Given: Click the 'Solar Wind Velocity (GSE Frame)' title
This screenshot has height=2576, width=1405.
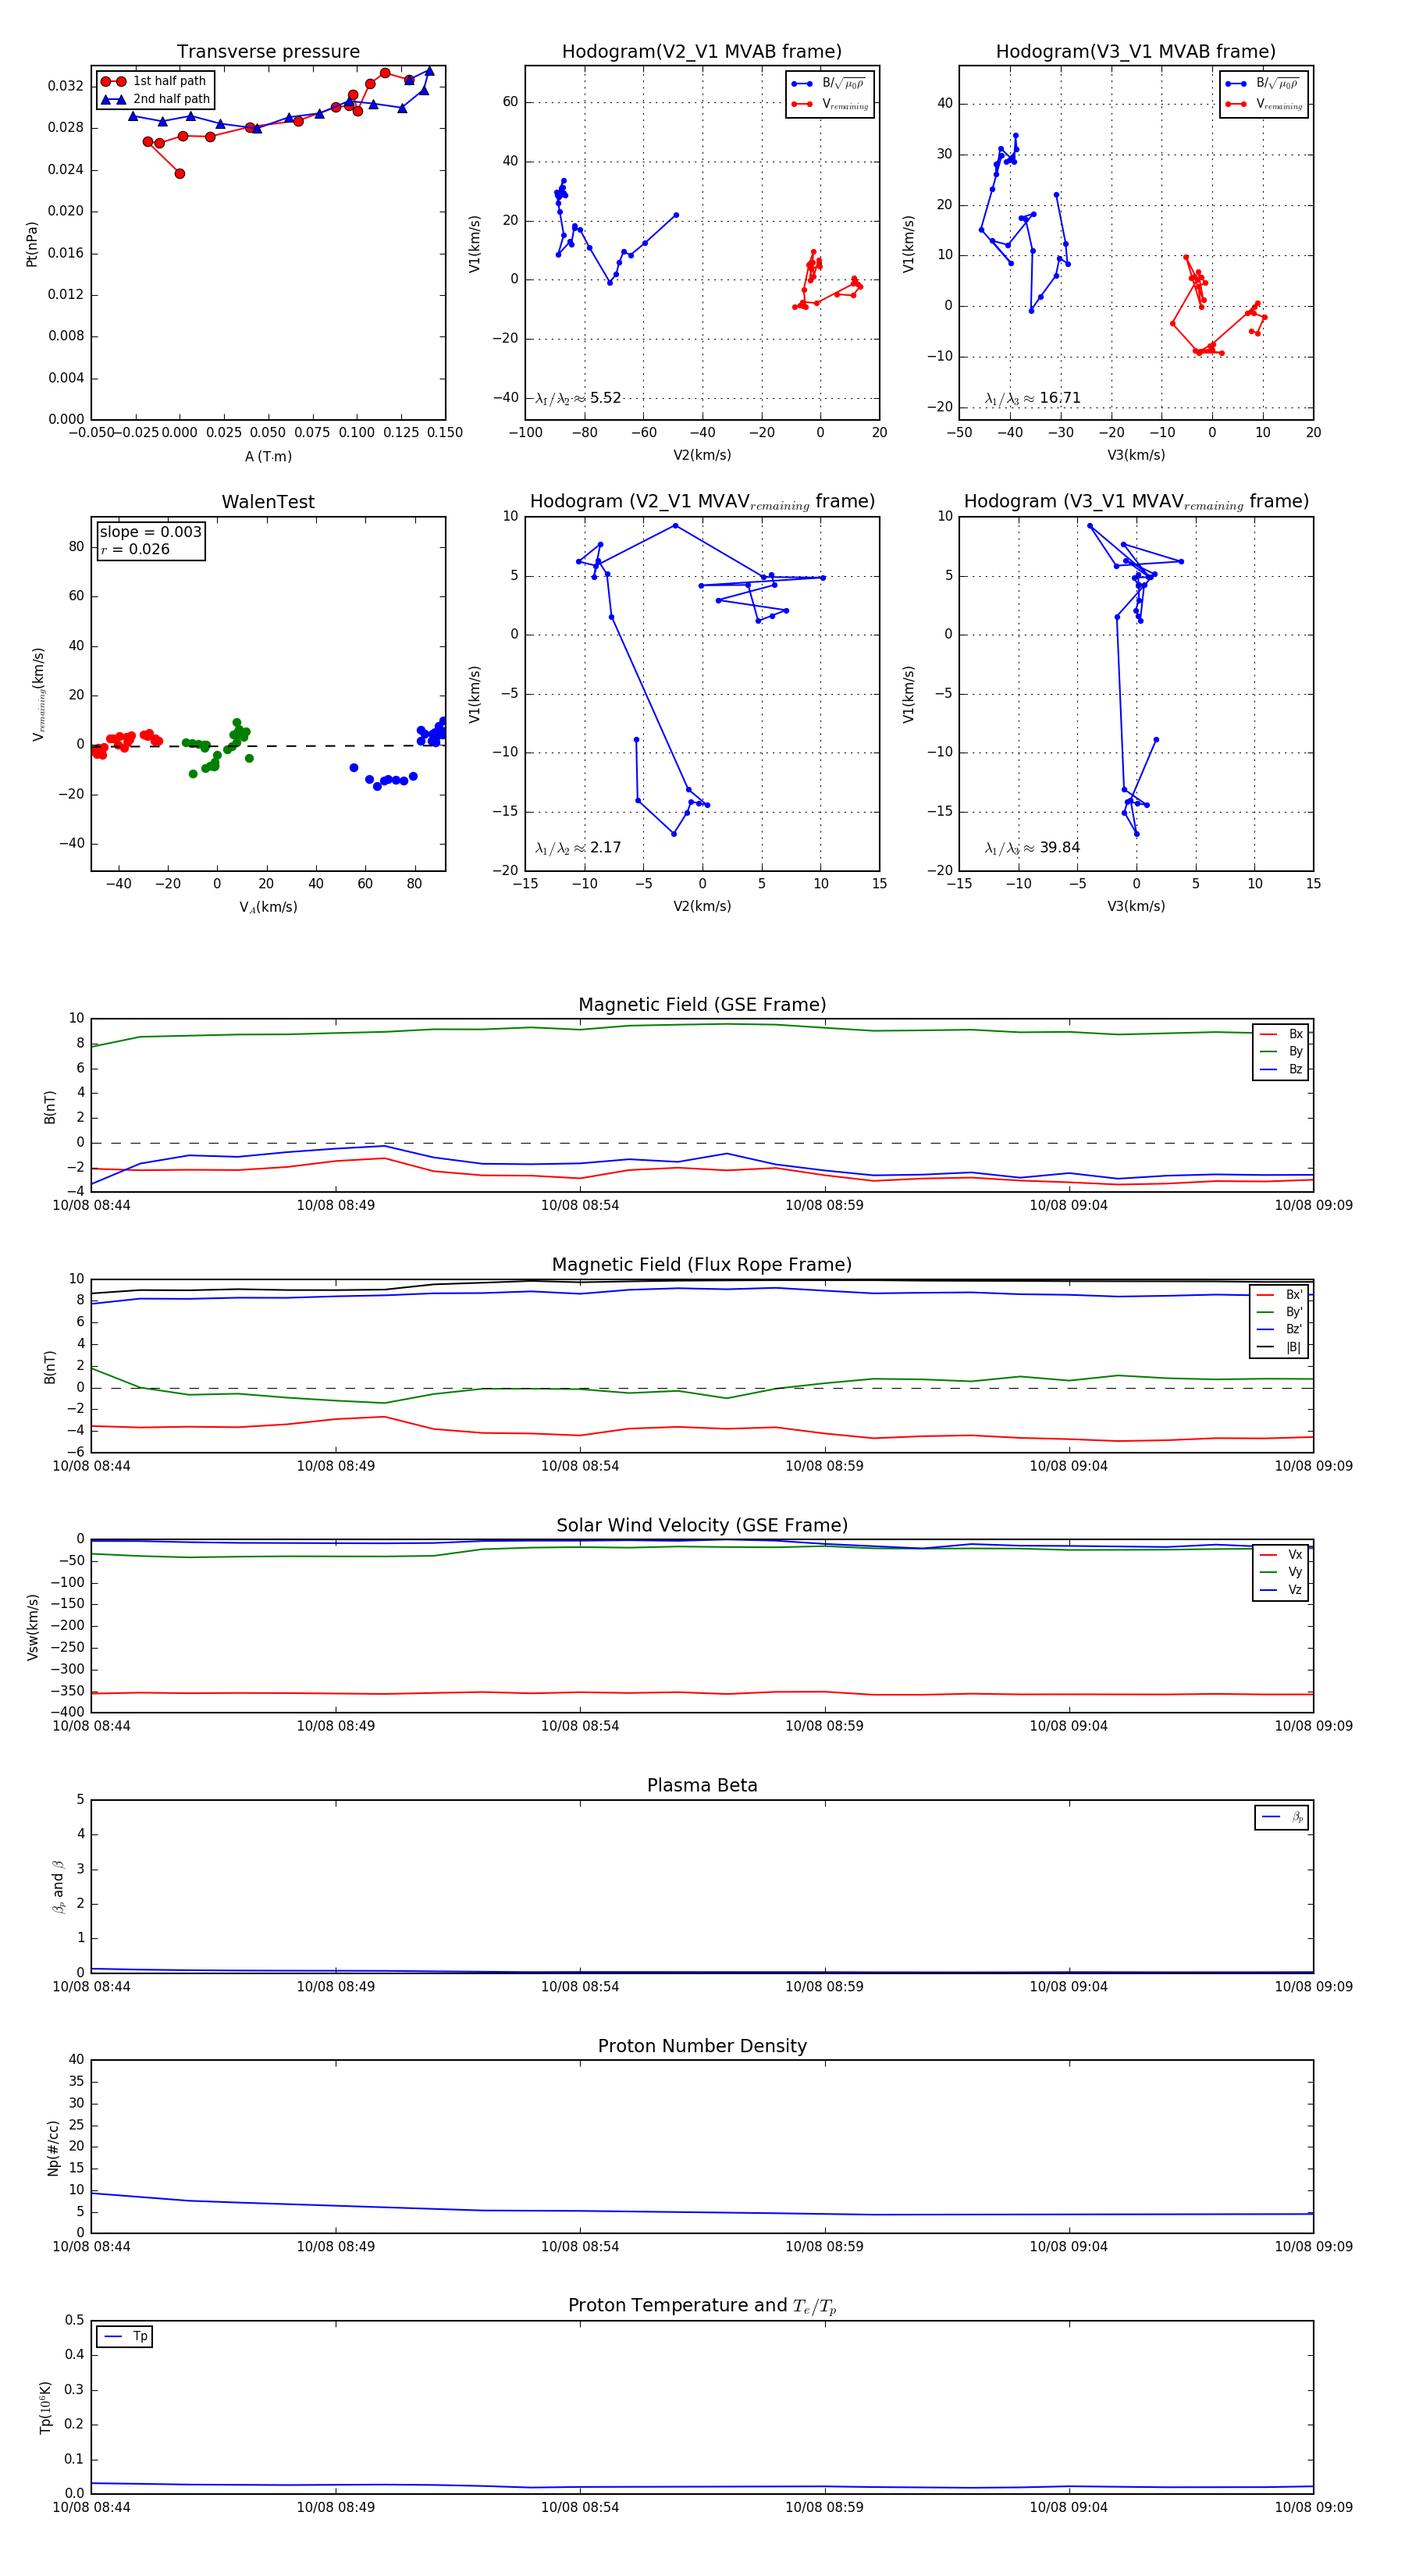Looking at the screenshot, I should [x=702, y=1526].
